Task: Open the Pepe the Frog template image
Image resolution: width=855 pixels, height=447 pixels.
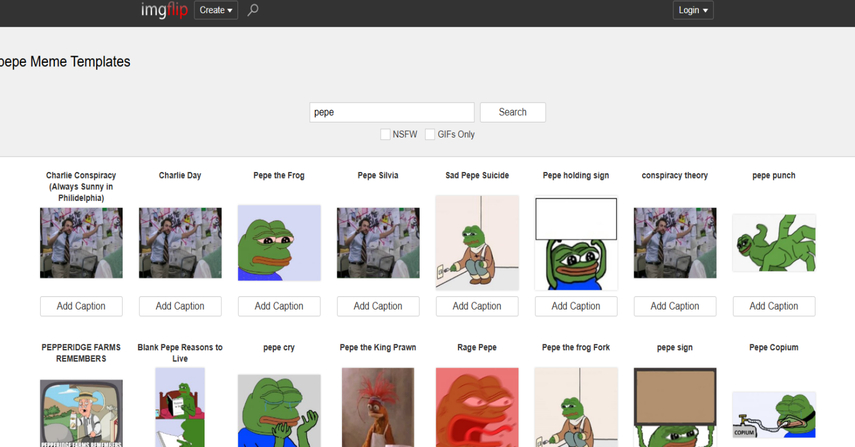Action: point(279,243)
